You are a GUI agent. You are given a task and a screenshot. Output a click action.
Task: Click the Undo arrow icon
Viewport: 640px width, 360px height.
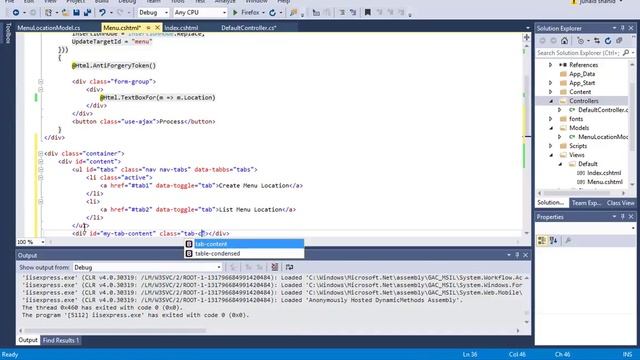tap(102, 13)
